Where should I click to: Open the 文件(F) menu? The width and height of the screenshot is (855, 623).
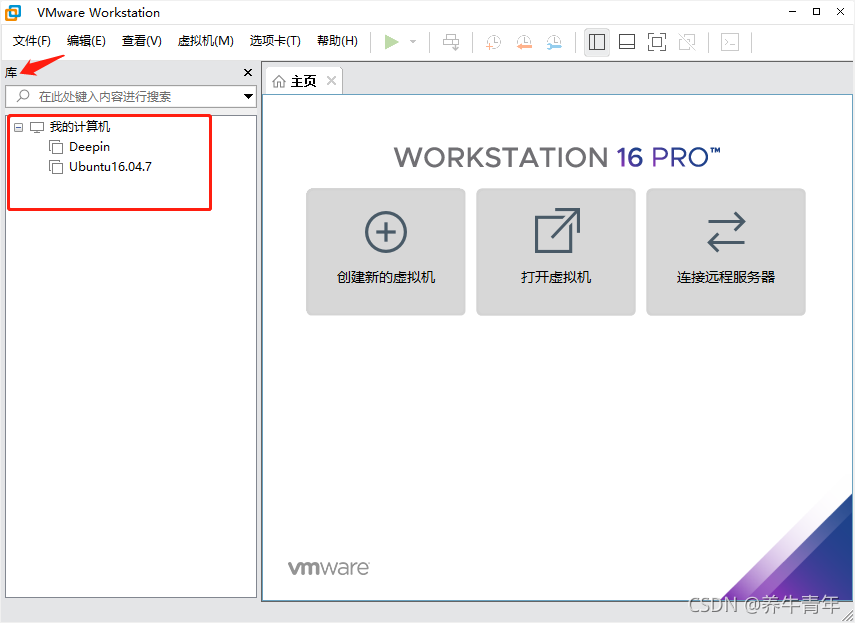(32, 41)
